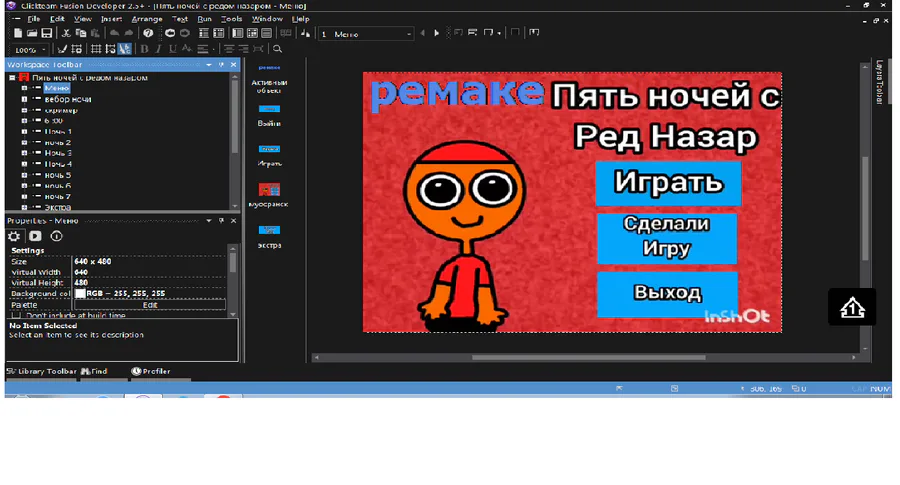Toggle the grid display icon
Viewport: 900px width, 485px height.
tap(96, 49)
